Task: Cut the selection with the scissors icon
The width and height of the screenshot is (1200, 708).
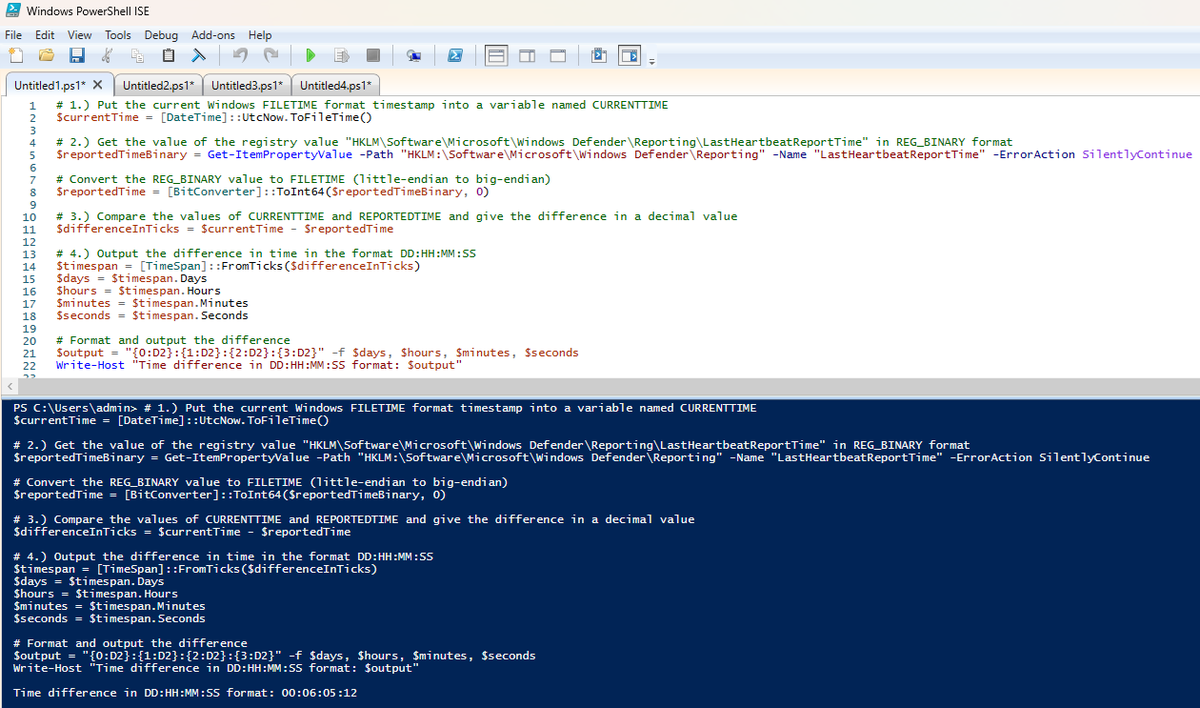Action: click(108, 55)
